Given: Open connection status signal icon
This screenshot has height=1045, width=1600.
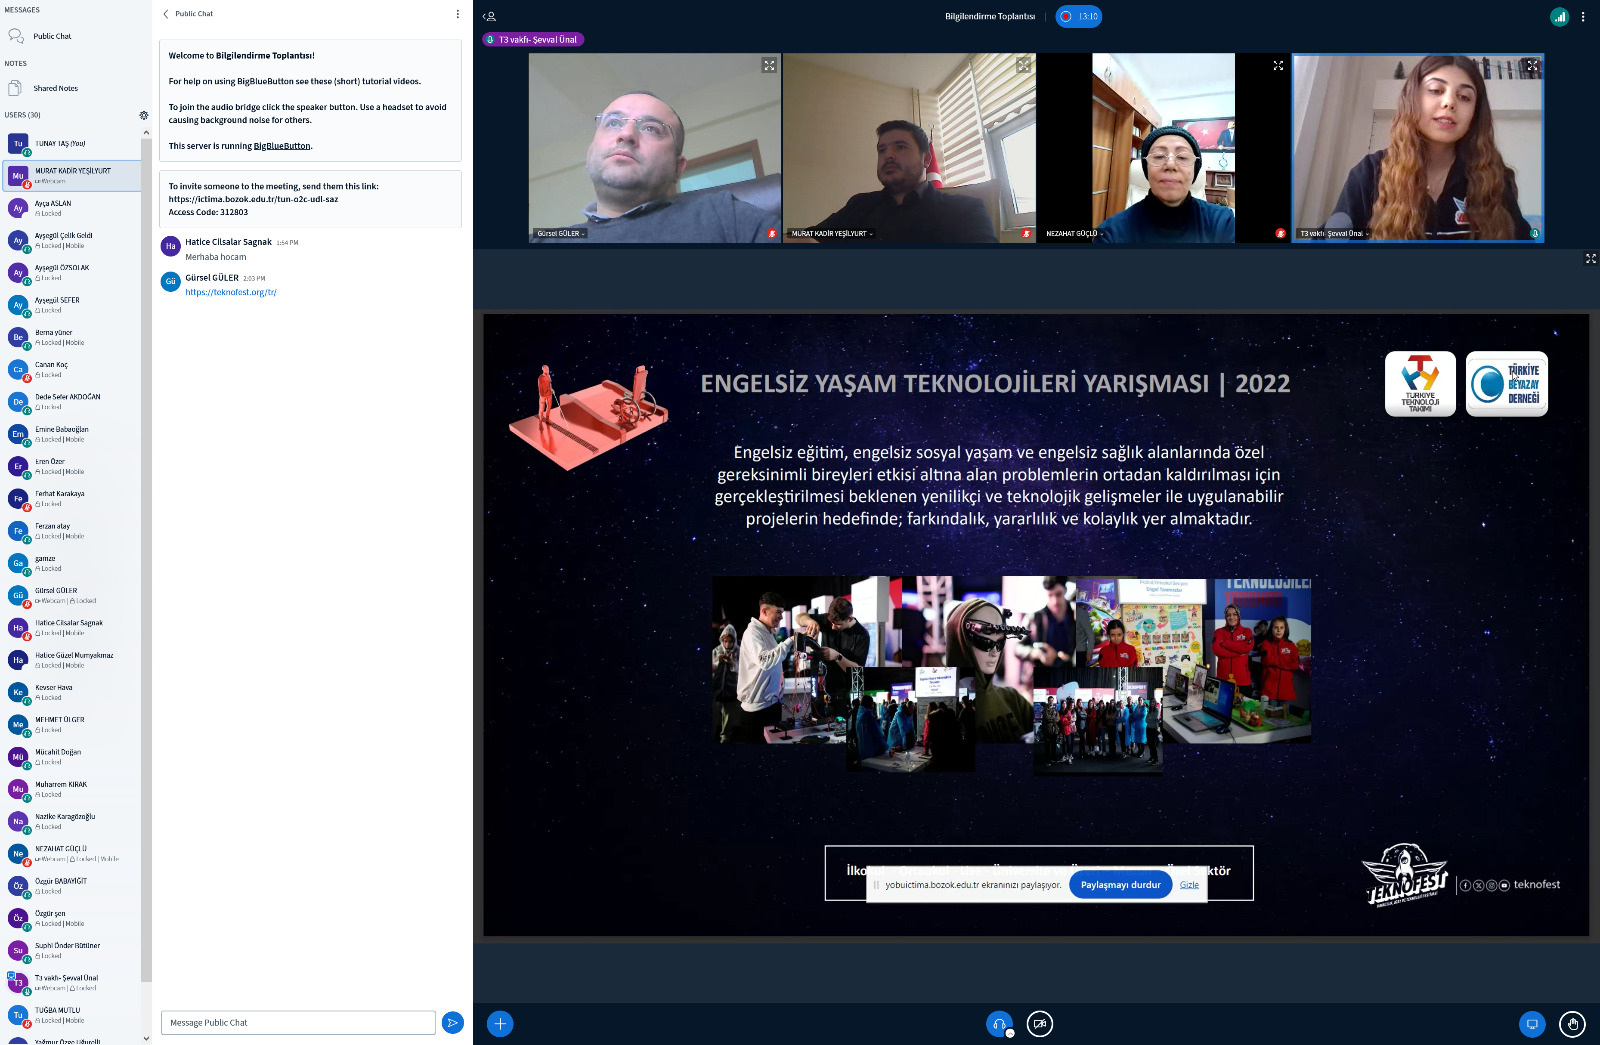Looking at the screenshot, I should pos(1559,16).
